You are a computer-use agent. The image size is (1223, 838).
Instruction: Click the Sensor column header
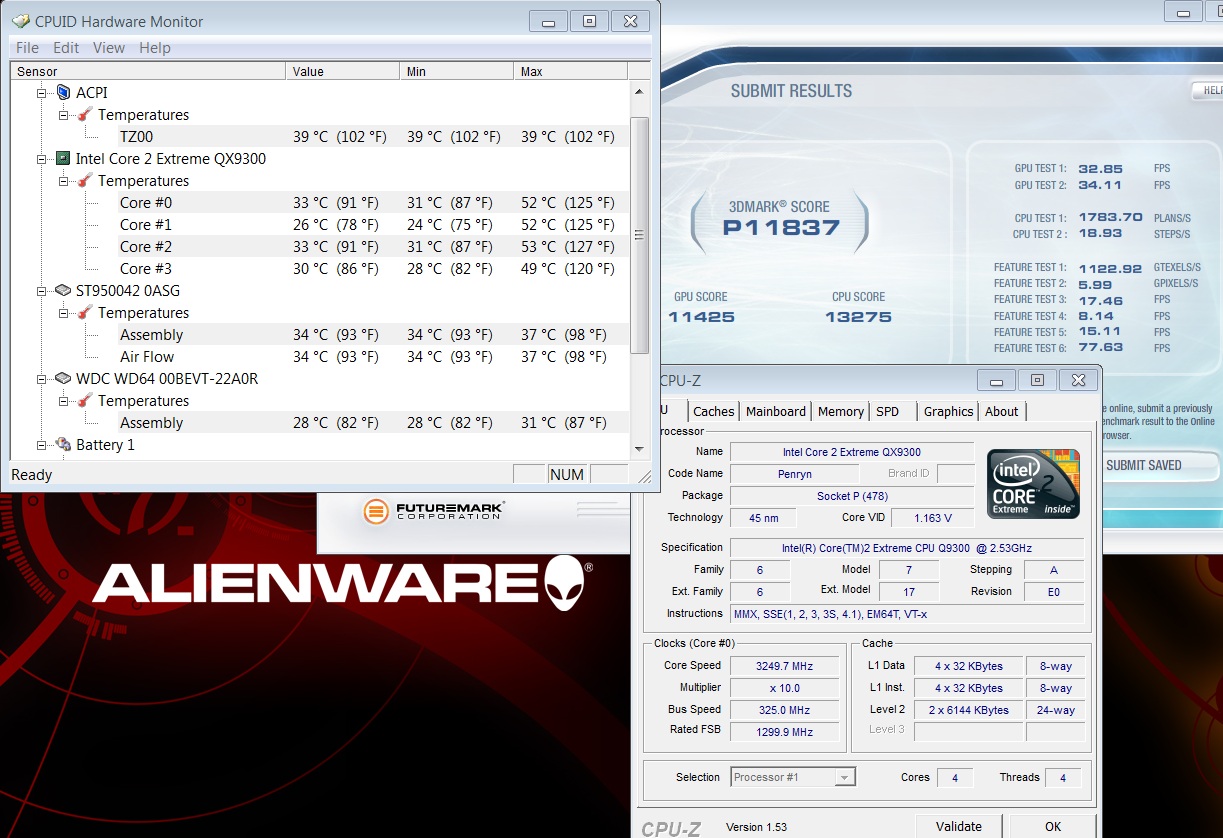pos(148,71)
